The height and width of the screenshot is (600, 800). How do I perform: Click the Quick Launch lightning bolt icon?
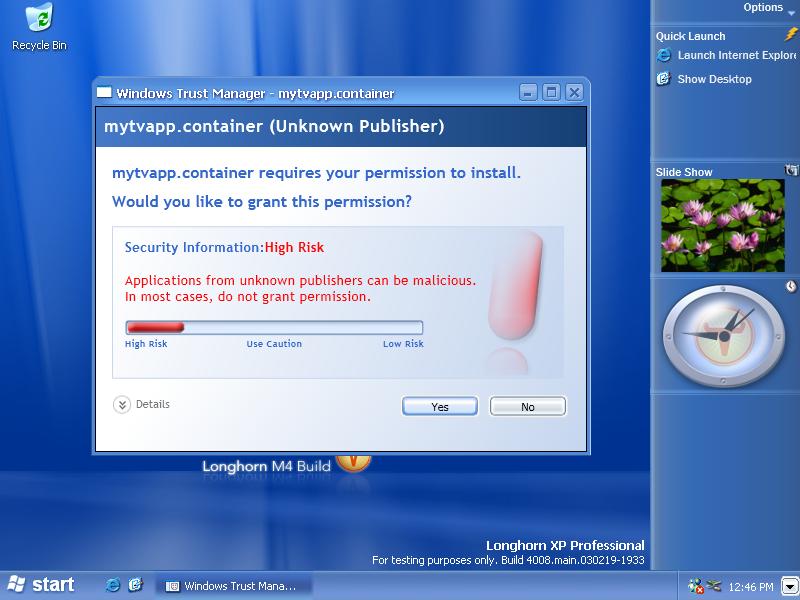[x=791, y=35]
